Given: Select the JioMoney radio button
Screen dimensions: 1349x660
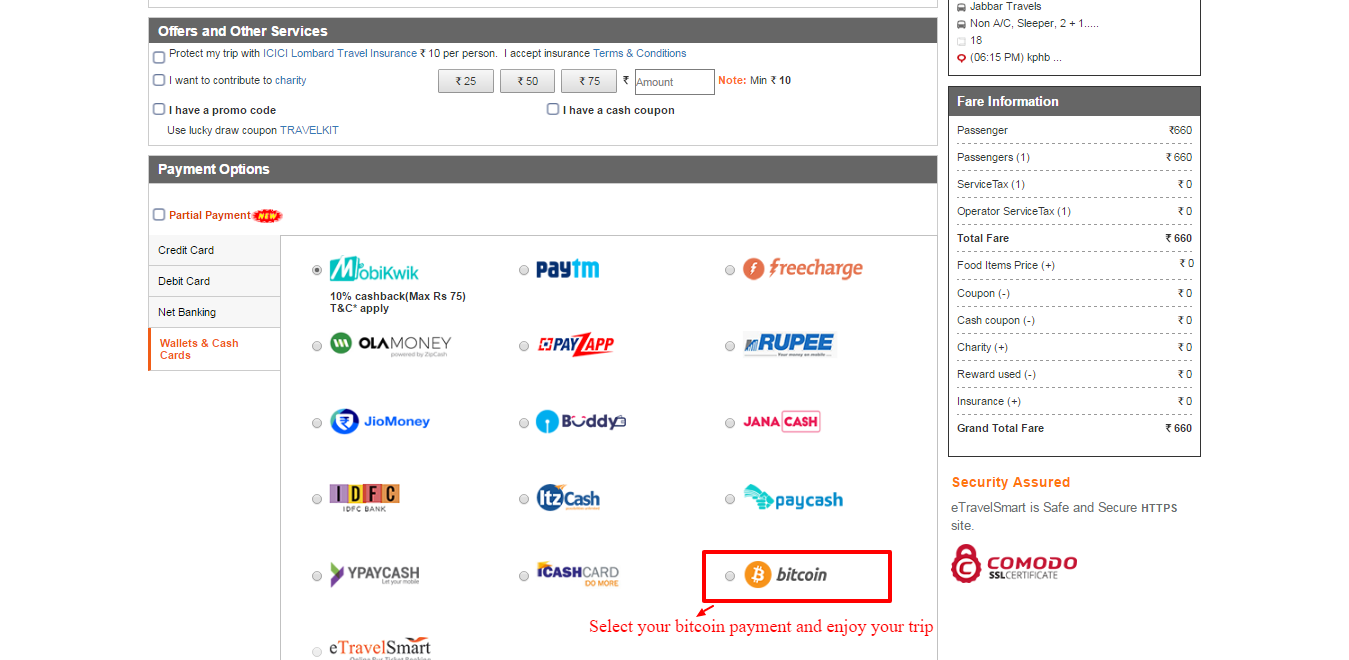Looking at the screenshot, I should coord(317,423).
